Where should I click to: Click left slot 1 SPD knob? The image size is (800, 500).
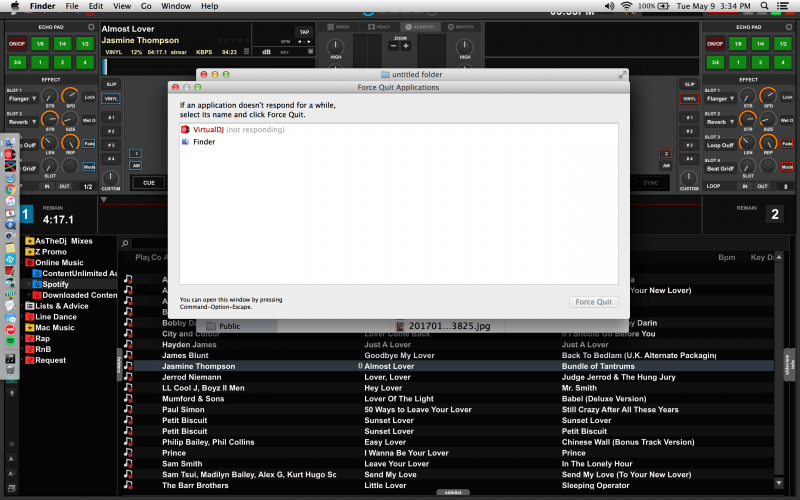point(70,95)
